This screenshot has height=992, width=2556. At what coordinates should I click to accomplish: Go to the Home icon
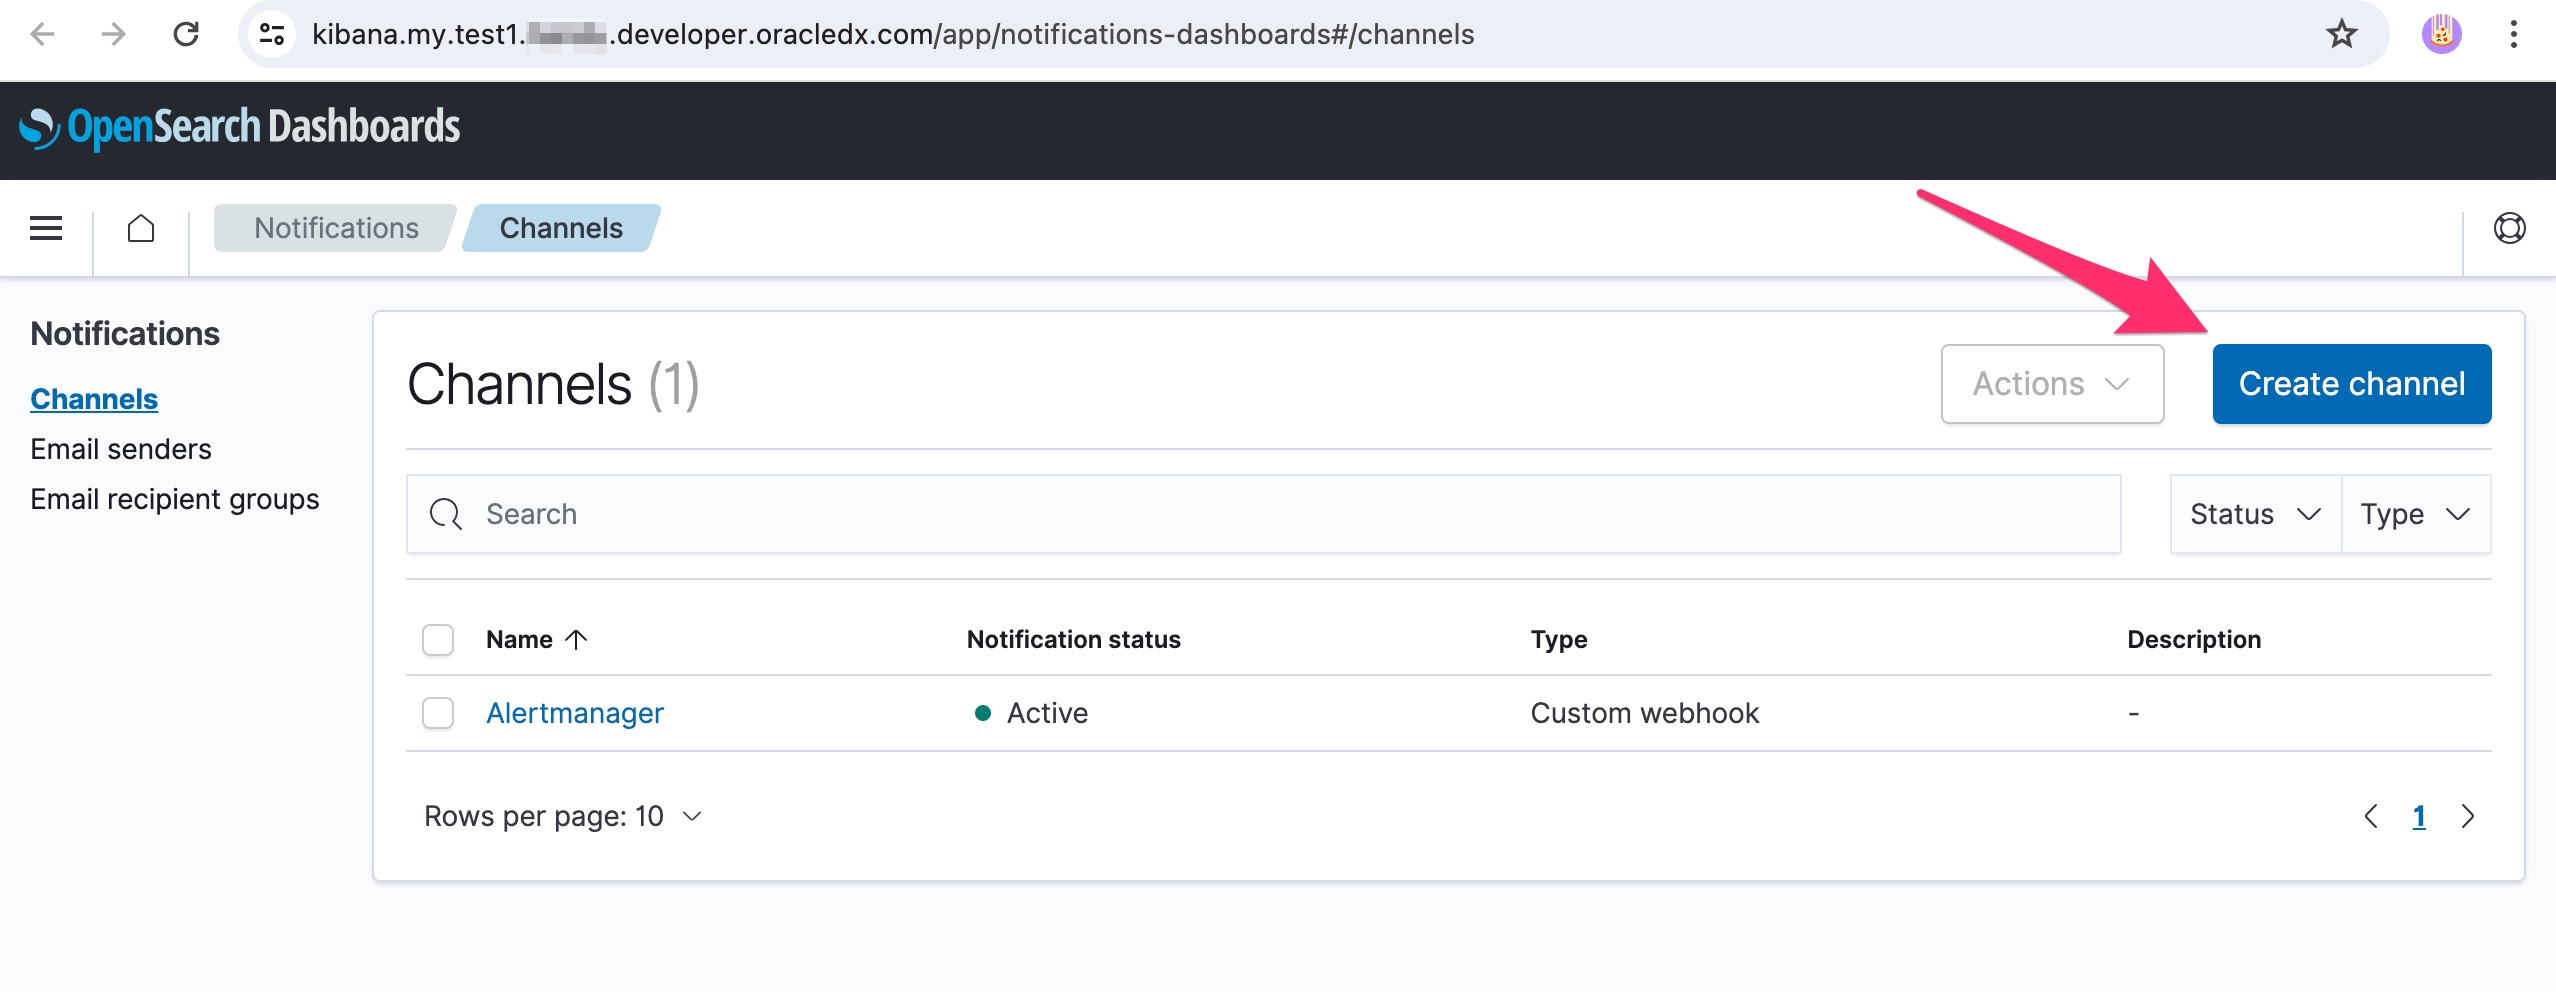click(141, 228)
